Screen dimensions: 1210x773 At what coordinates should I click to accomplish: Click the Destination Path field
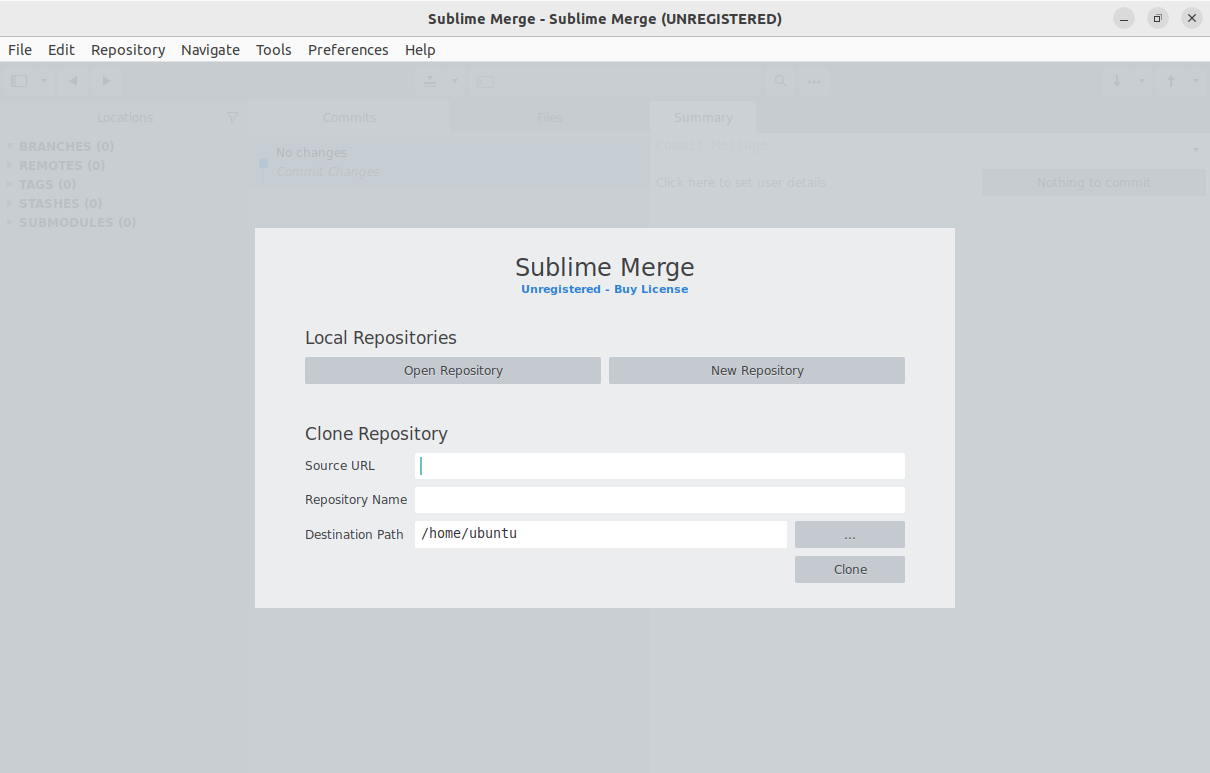click(601, 534)
